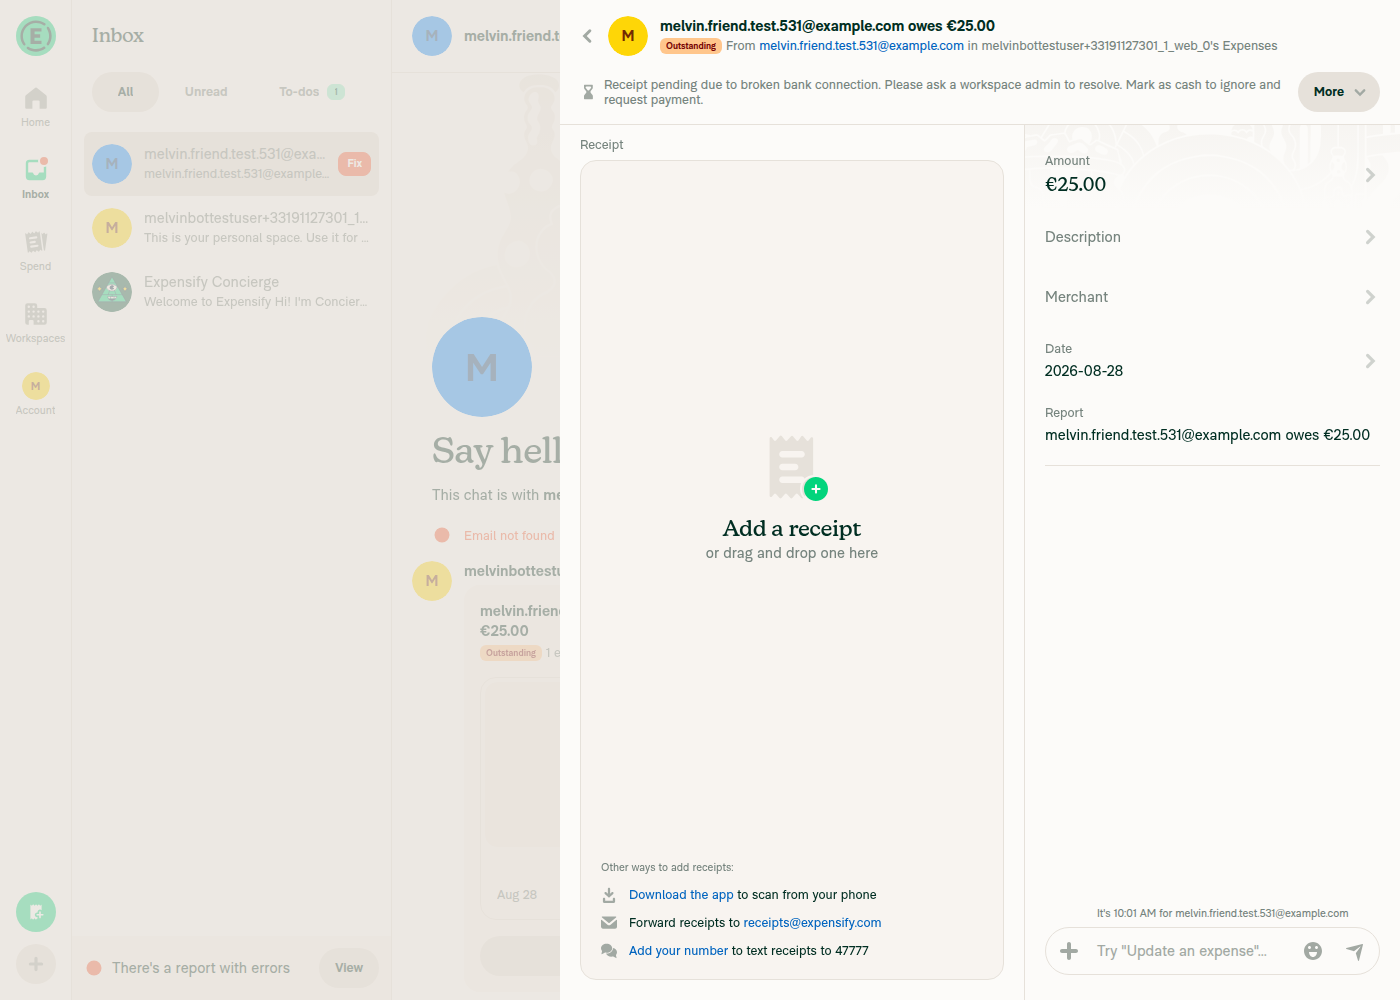Click the green create report button
Image resolution: width=1400 pixels, height=1000 pixels.
36,912
